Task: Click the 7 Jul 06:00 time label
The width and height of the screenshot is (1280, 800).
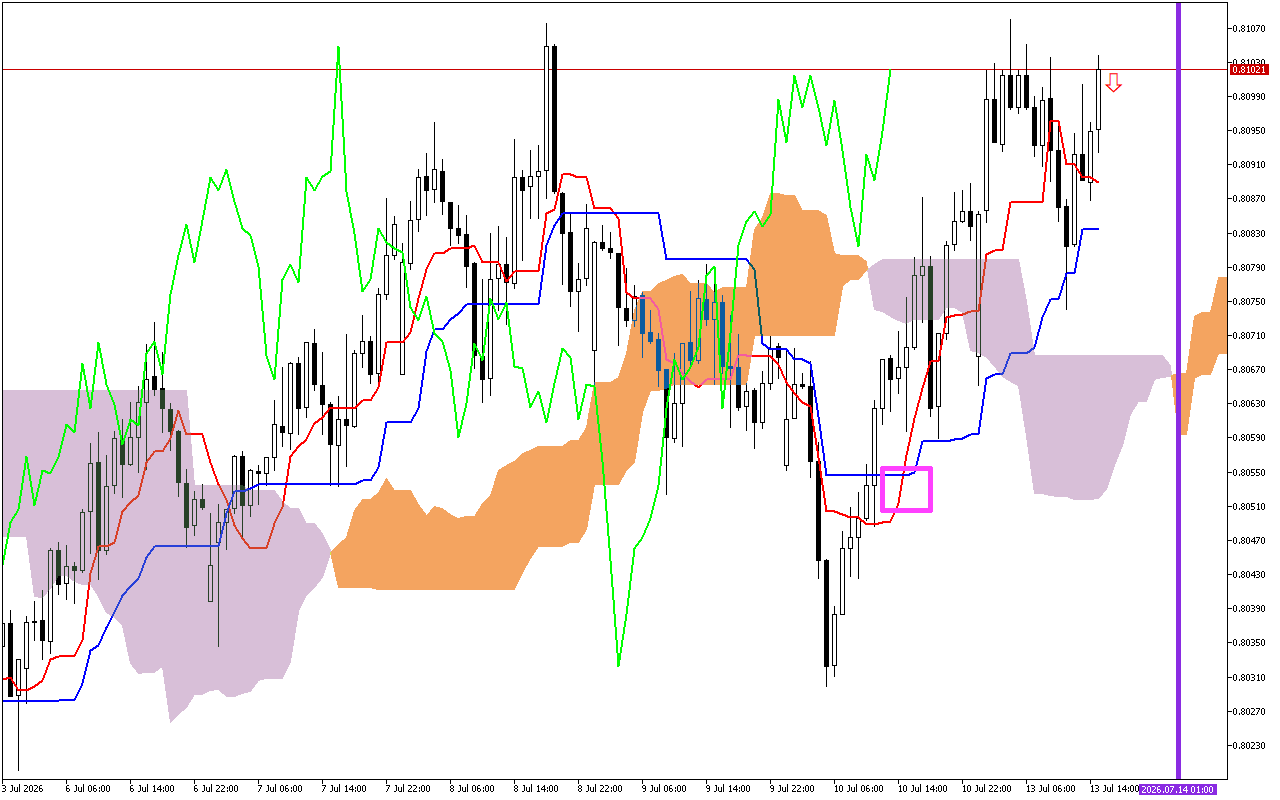Action: click(279, 789)
